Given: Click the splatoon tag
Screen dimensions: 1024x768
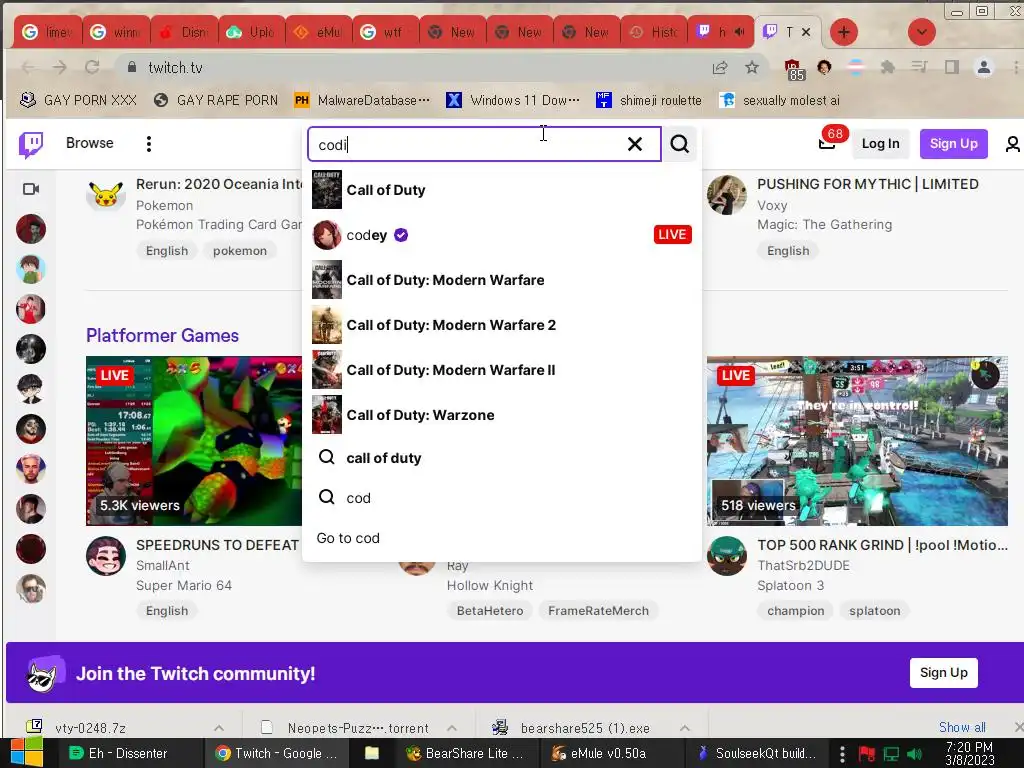Looking at the screenshot, I should [x=874, y=611].
